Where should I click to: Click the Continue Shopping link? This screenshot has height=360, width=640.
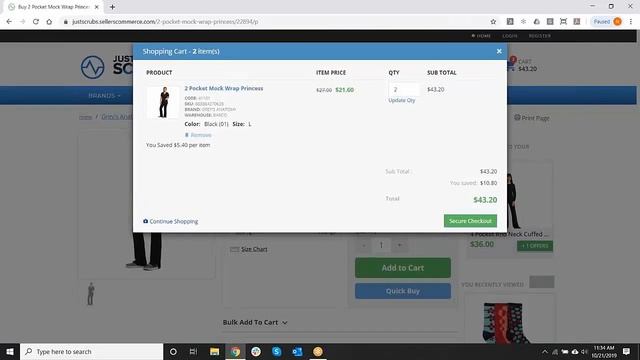(171, 221)
